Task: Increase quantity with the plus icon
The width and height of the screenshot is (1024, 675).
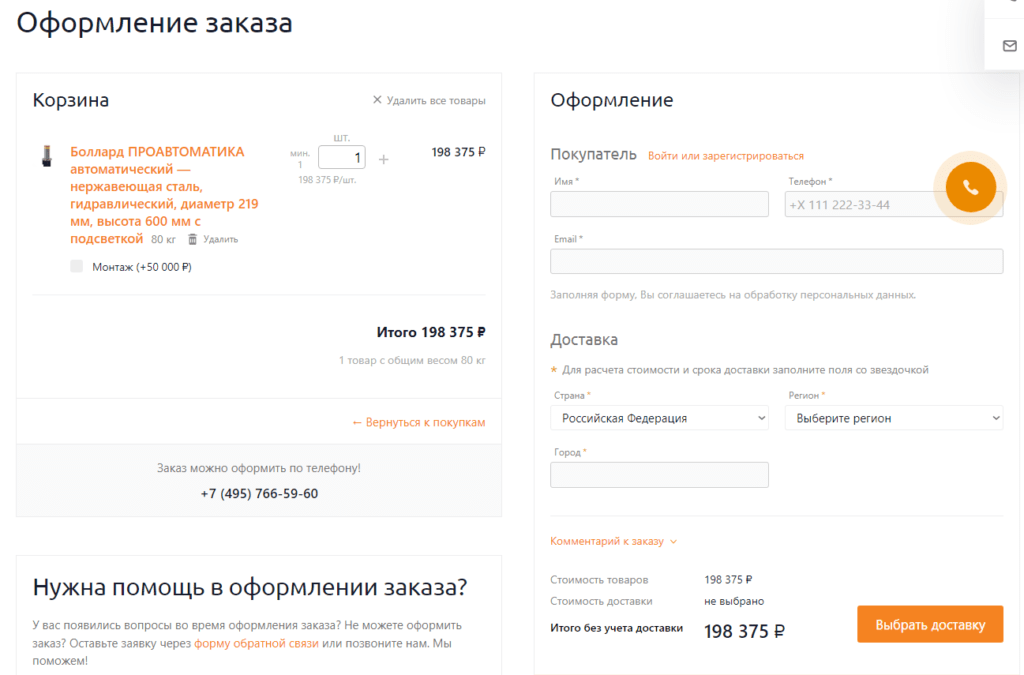Action: 383,159
